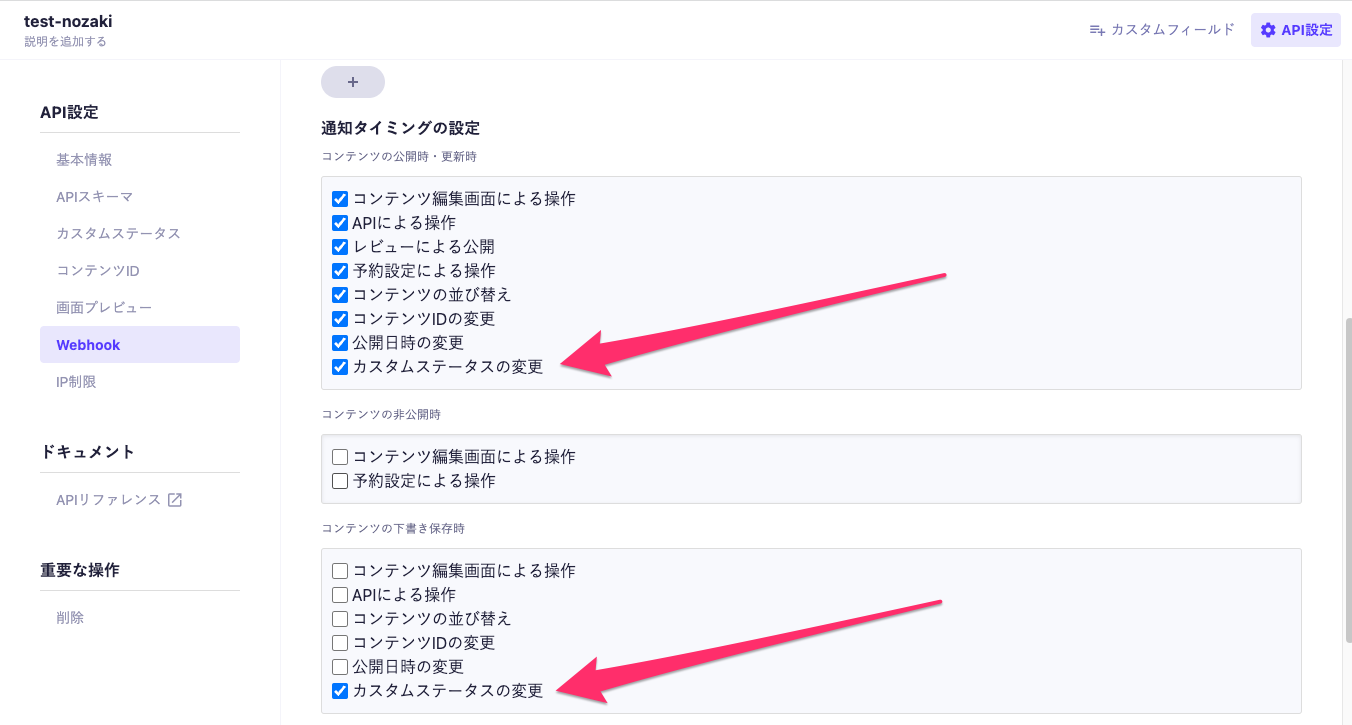Open the APIリファレンス documentation link
Viewport: 1352px width, 725px height.
pyautogui.click(x=108, y=500)
